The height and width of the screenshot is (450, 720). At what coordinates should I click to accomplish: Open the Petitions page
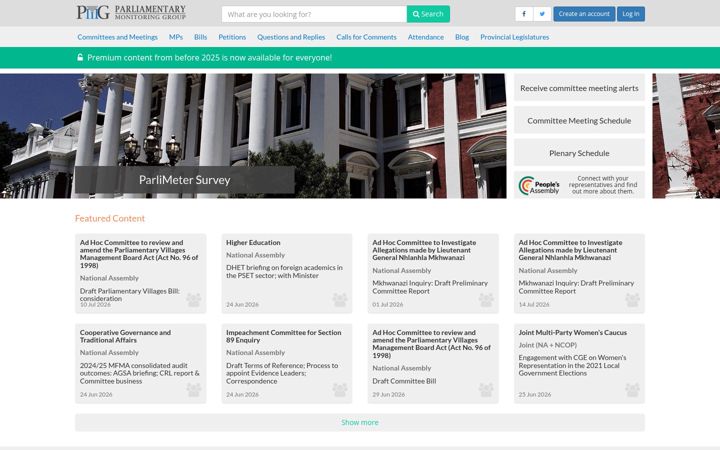232,37
